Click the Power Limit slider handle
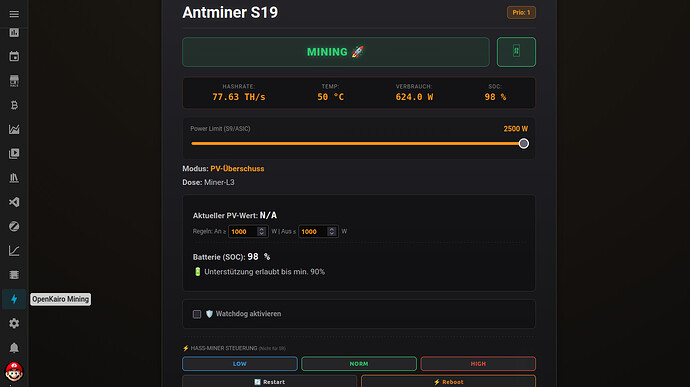Viewport: 690px width, 387px height. 523,144
